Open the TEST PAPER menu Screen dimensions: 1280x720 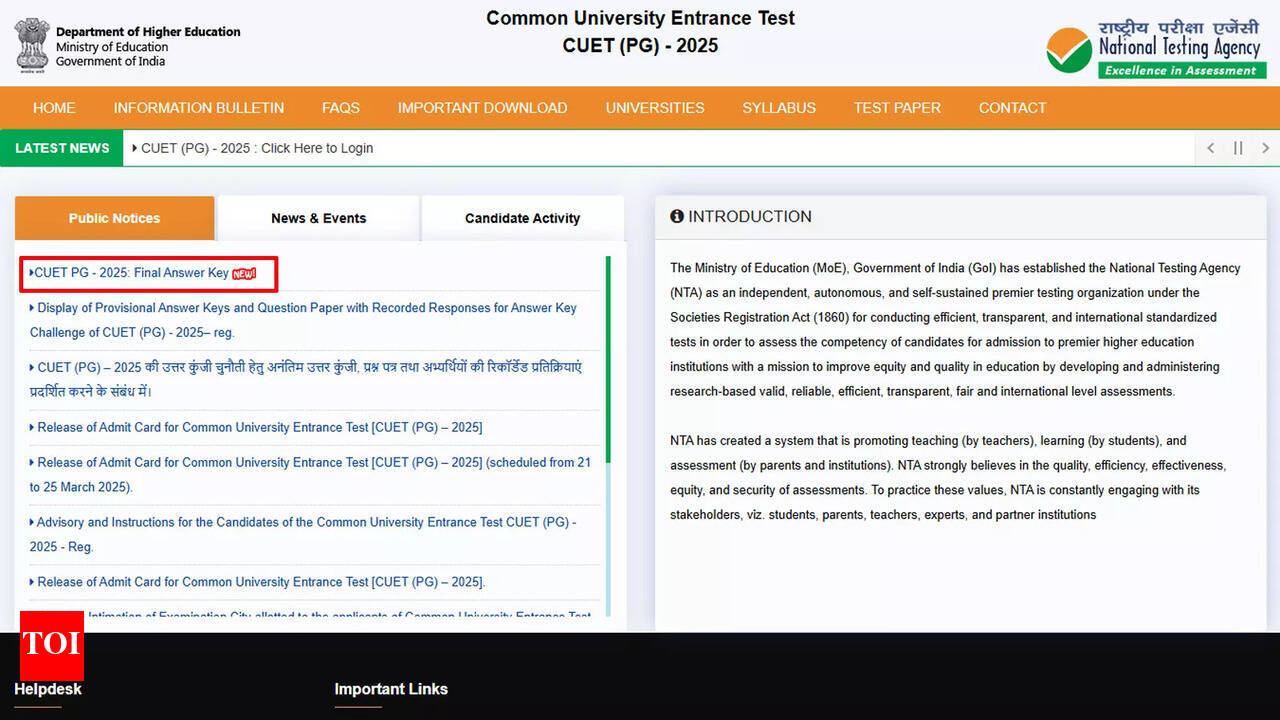(897, 108)
